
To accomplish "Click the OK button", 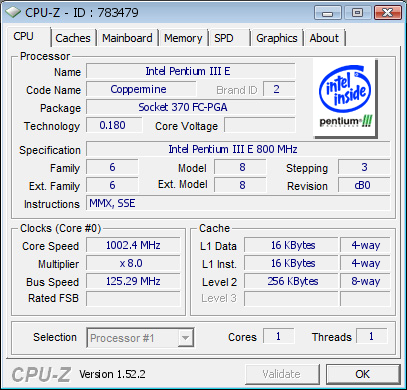I will [363, 374].
